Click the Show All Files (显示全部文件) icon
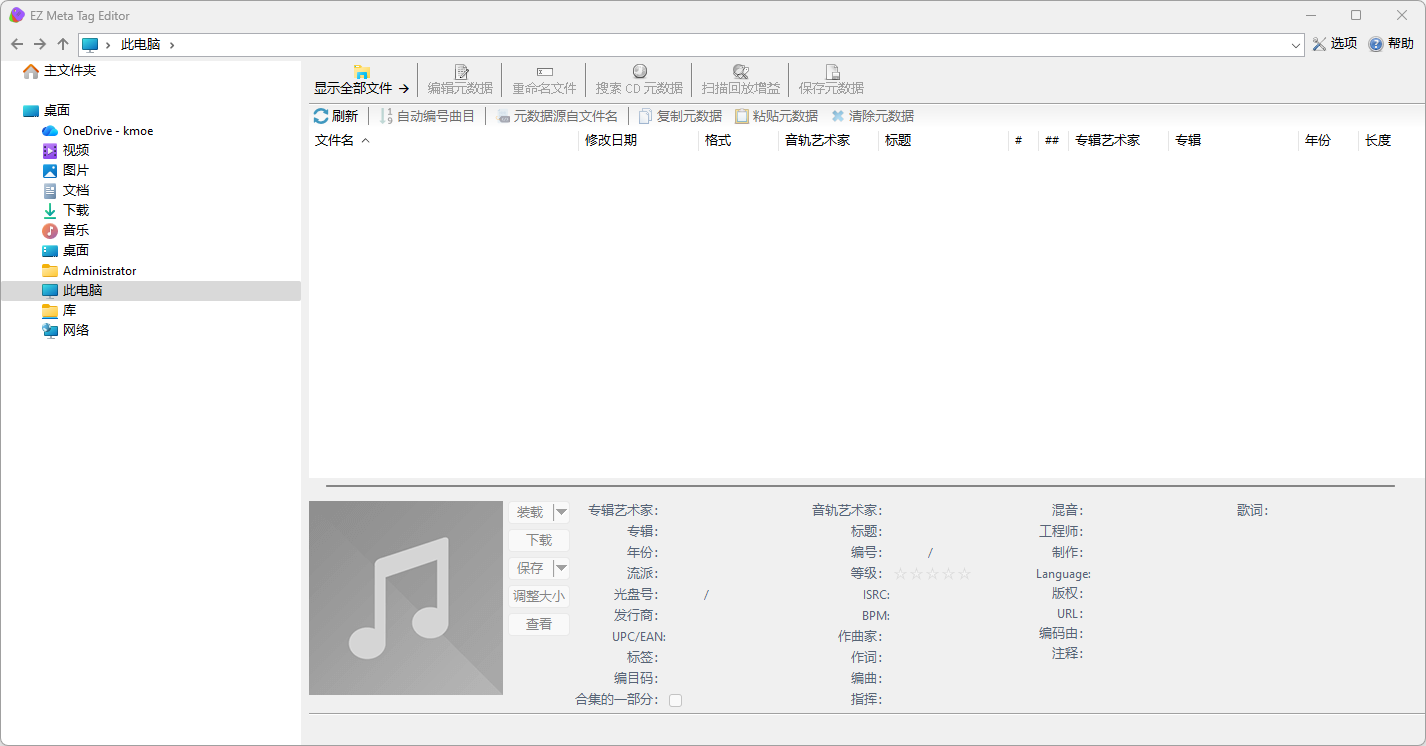 click(x=362, y=72)
